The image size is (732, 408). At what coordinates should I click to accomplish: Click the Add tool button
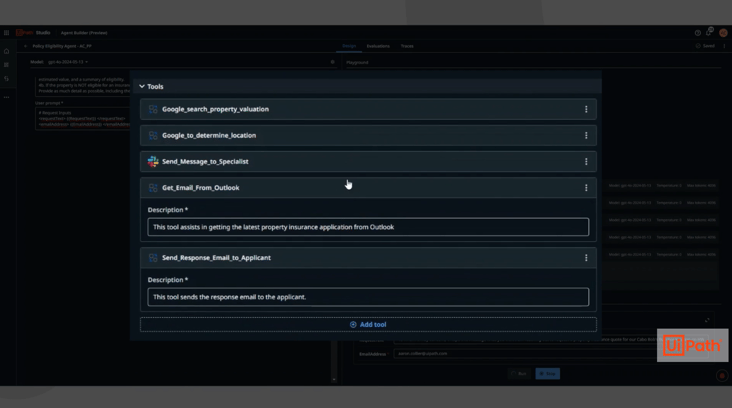point(368,324)
